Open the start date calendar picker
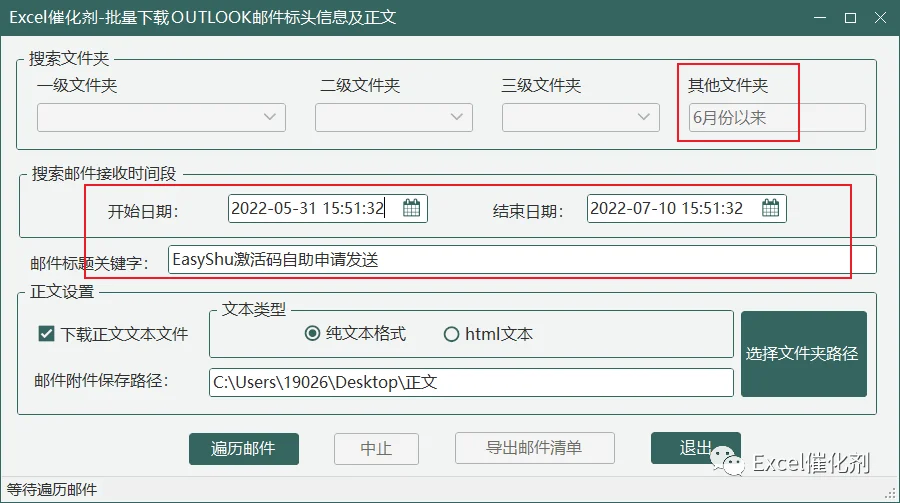 tap(412, 208)
